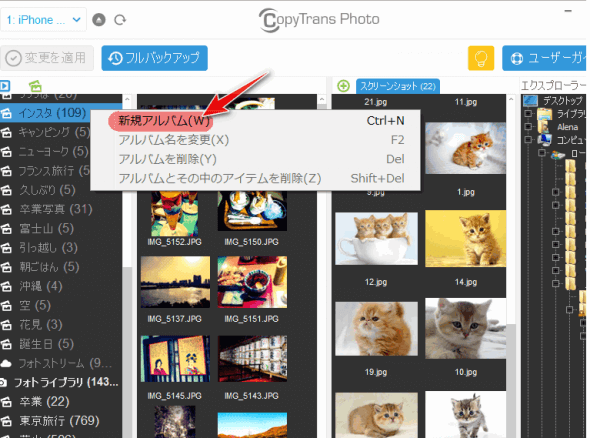Viewport: 590px width, 438px height.
Task: Click the green plus add folder icon
Action: pyautogui.click(x=343, y=86)
